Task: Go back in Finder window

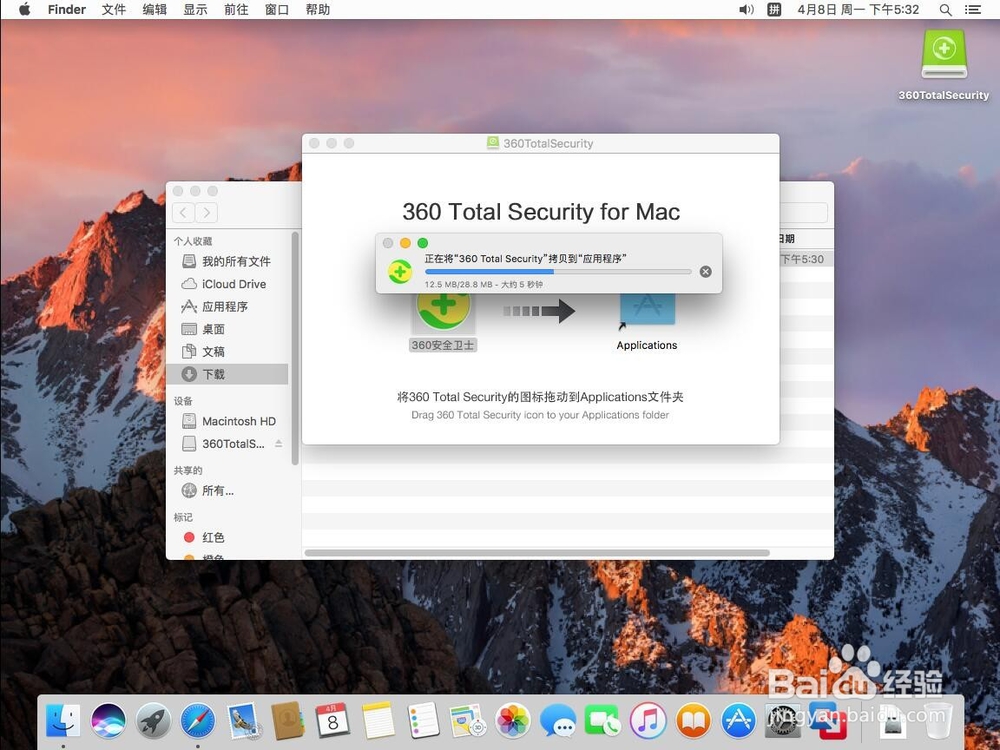Action: [x=184, y=212]
